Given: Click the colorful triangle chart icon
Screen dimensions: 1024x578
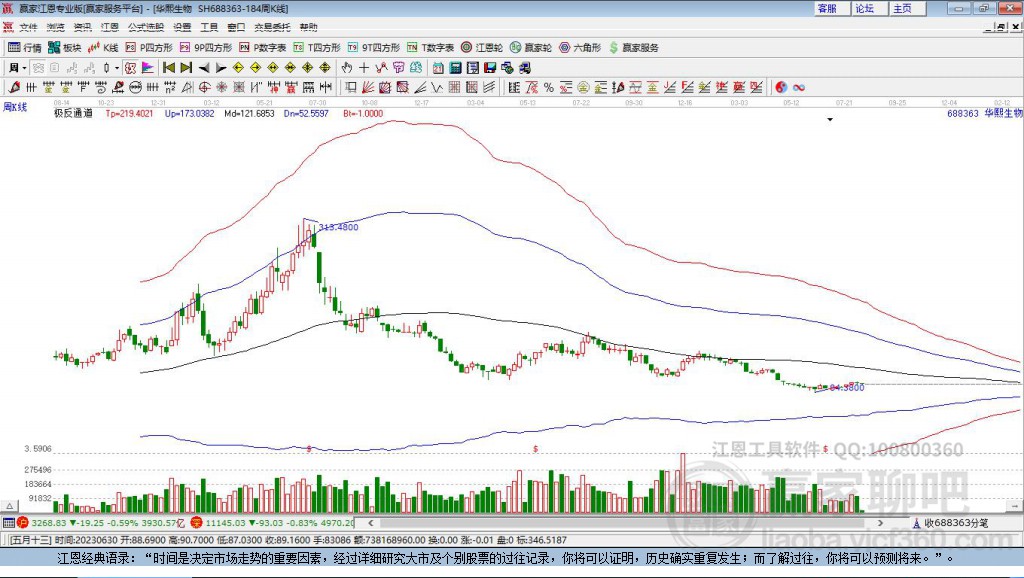Looking at the screenshot, I should coord(148,68).
